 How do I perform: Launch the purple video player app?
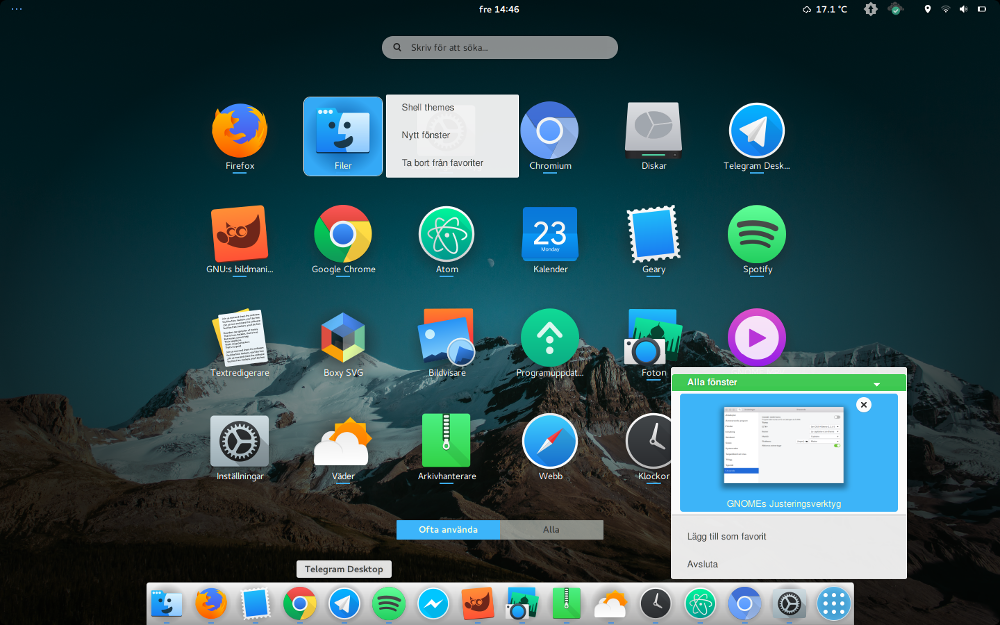[757, 337]
